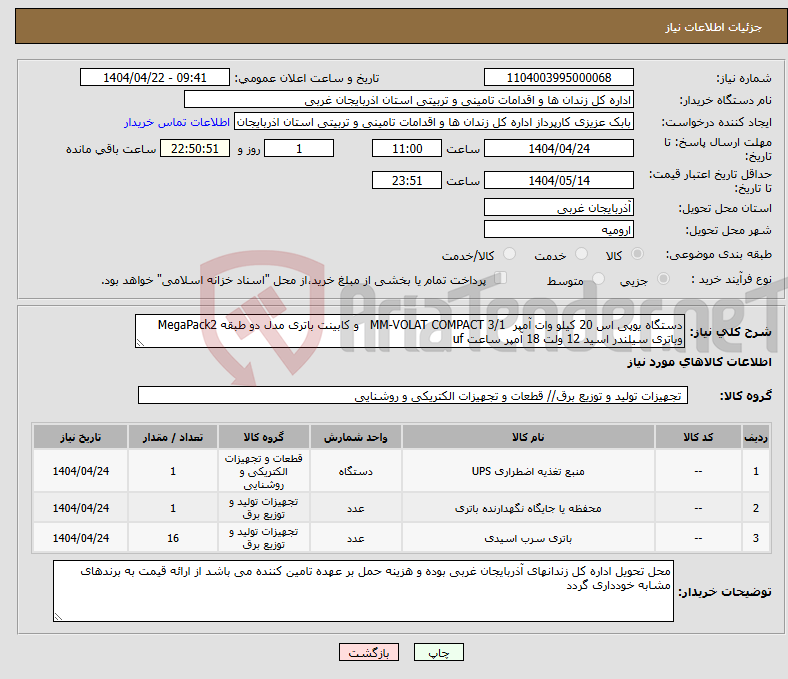Viewport: 788px width, 679px height.
Task: Click the announcement date field 1404/04/22 - 09:41
Action: 155,77
